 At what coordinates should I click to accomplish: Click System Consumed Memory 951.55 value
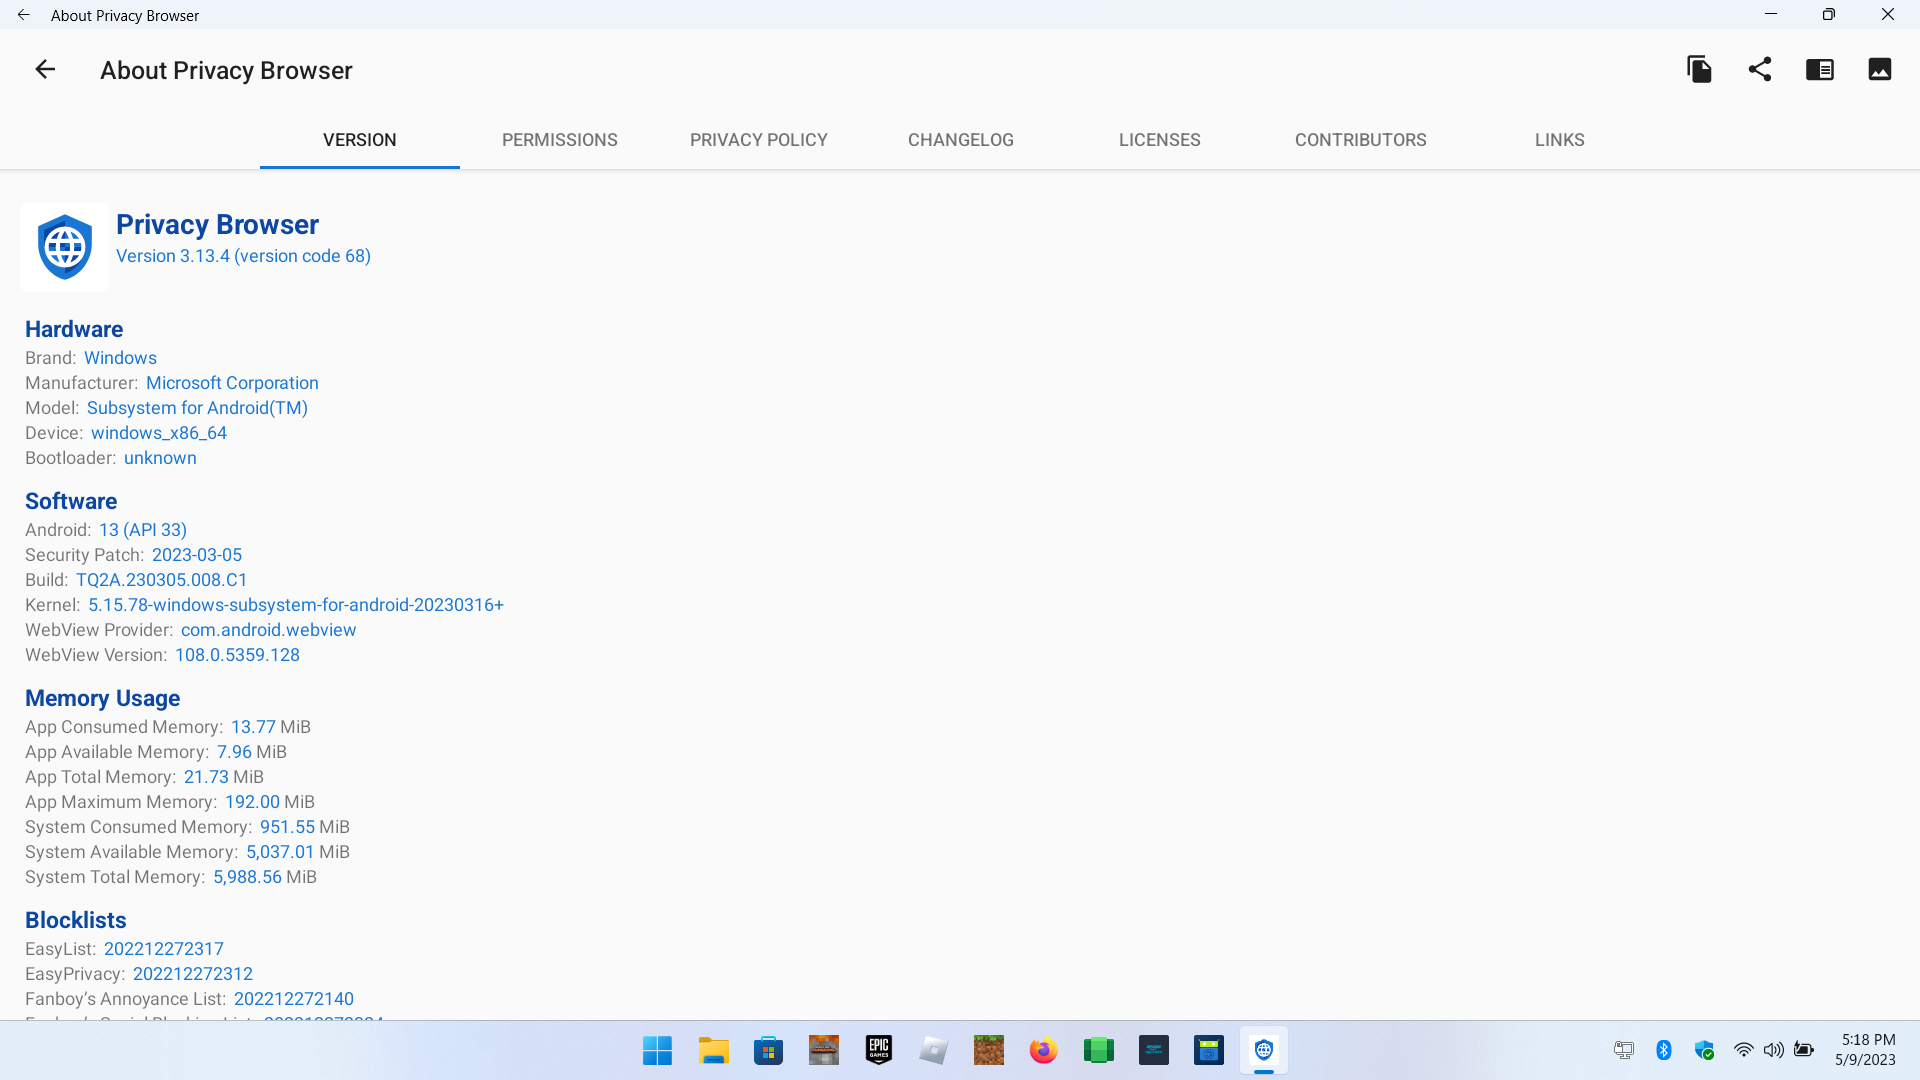(x=287, y=827)
